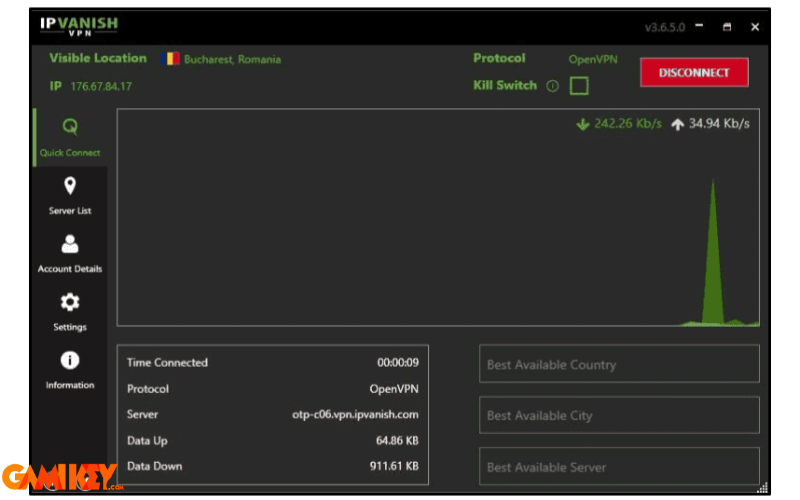Click the Bucharest, Romania location text
The width and height of the screenshot is (800, 500).
pos(232,60)
